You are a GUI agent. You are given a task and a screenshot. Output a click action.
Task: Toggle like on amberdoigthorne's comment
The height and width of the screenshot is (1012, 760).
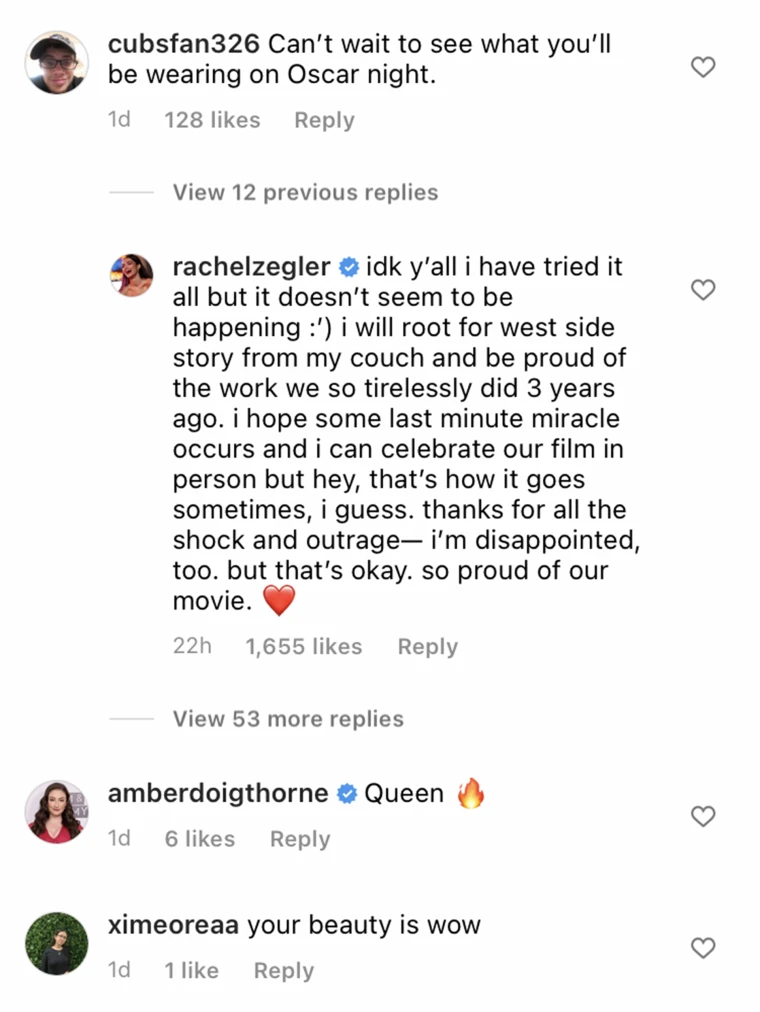coord(703,816)
